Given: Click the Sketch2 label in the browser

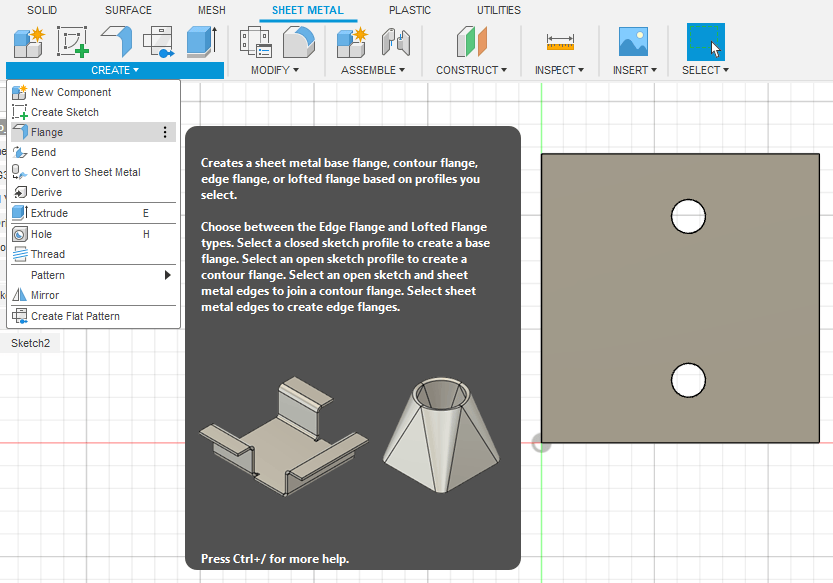Looking at the screenshot, I should 30,343.
